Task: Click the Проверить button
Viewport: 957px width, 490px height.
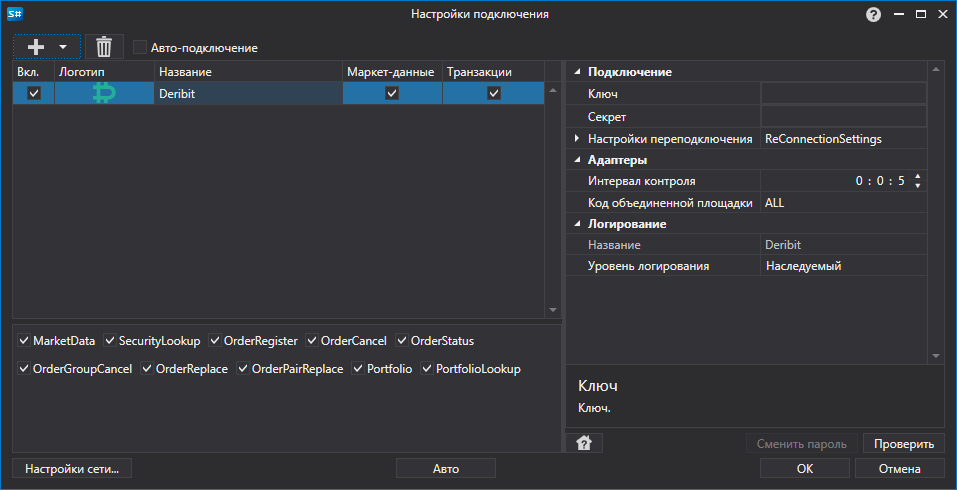Action: [x=904, y=444]
